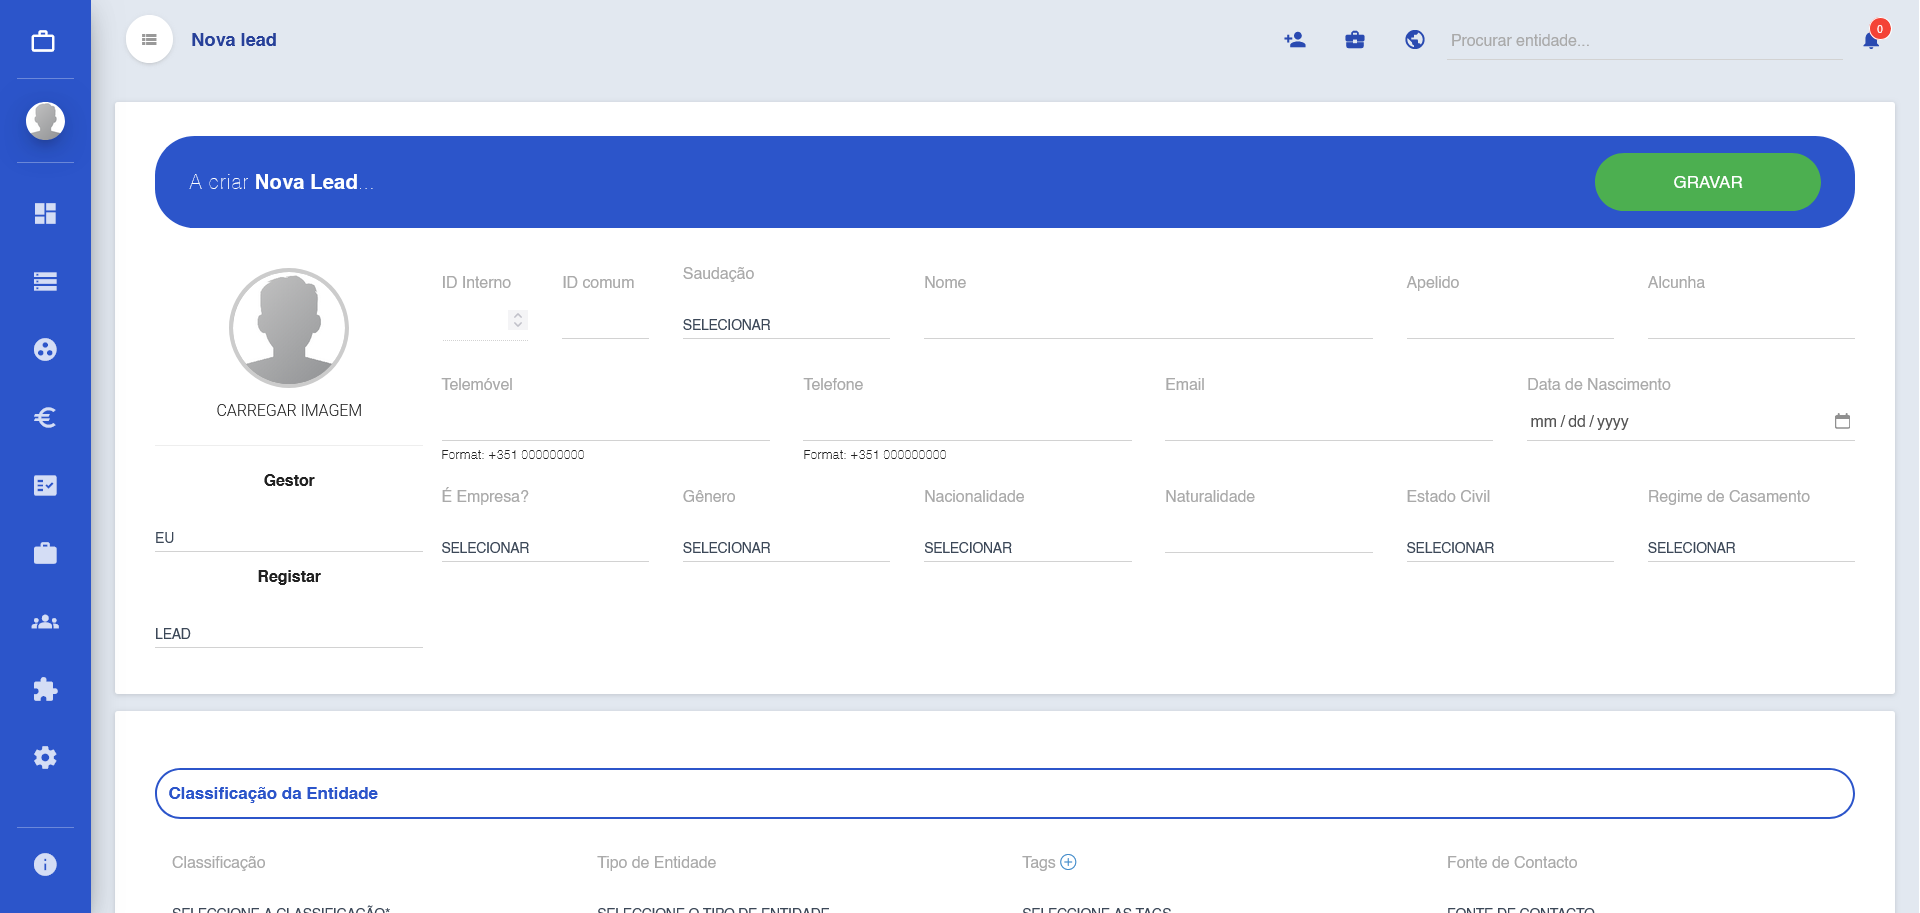Screen dimensions: 1920x913
Task: Click the add person icon in header
Action: tap(1295, 40)
